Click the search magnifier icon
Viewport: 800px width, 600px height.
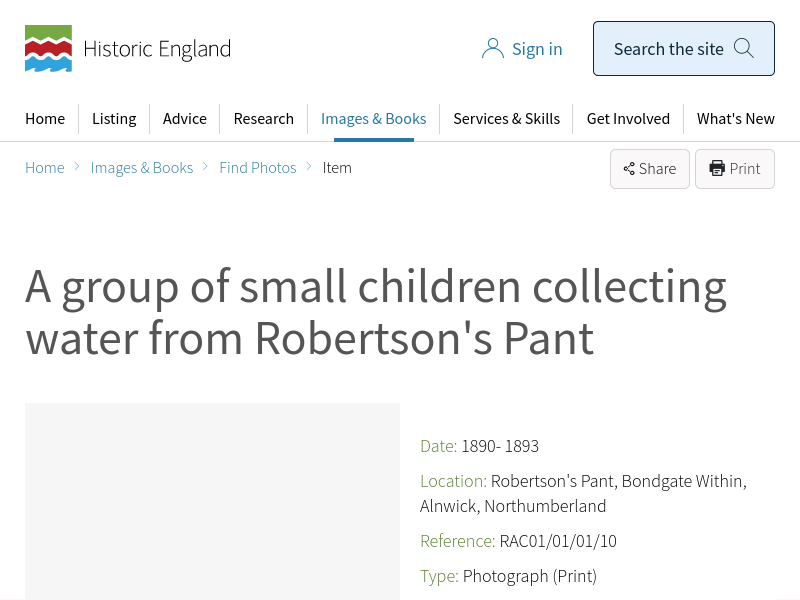[x=744, y=49]
